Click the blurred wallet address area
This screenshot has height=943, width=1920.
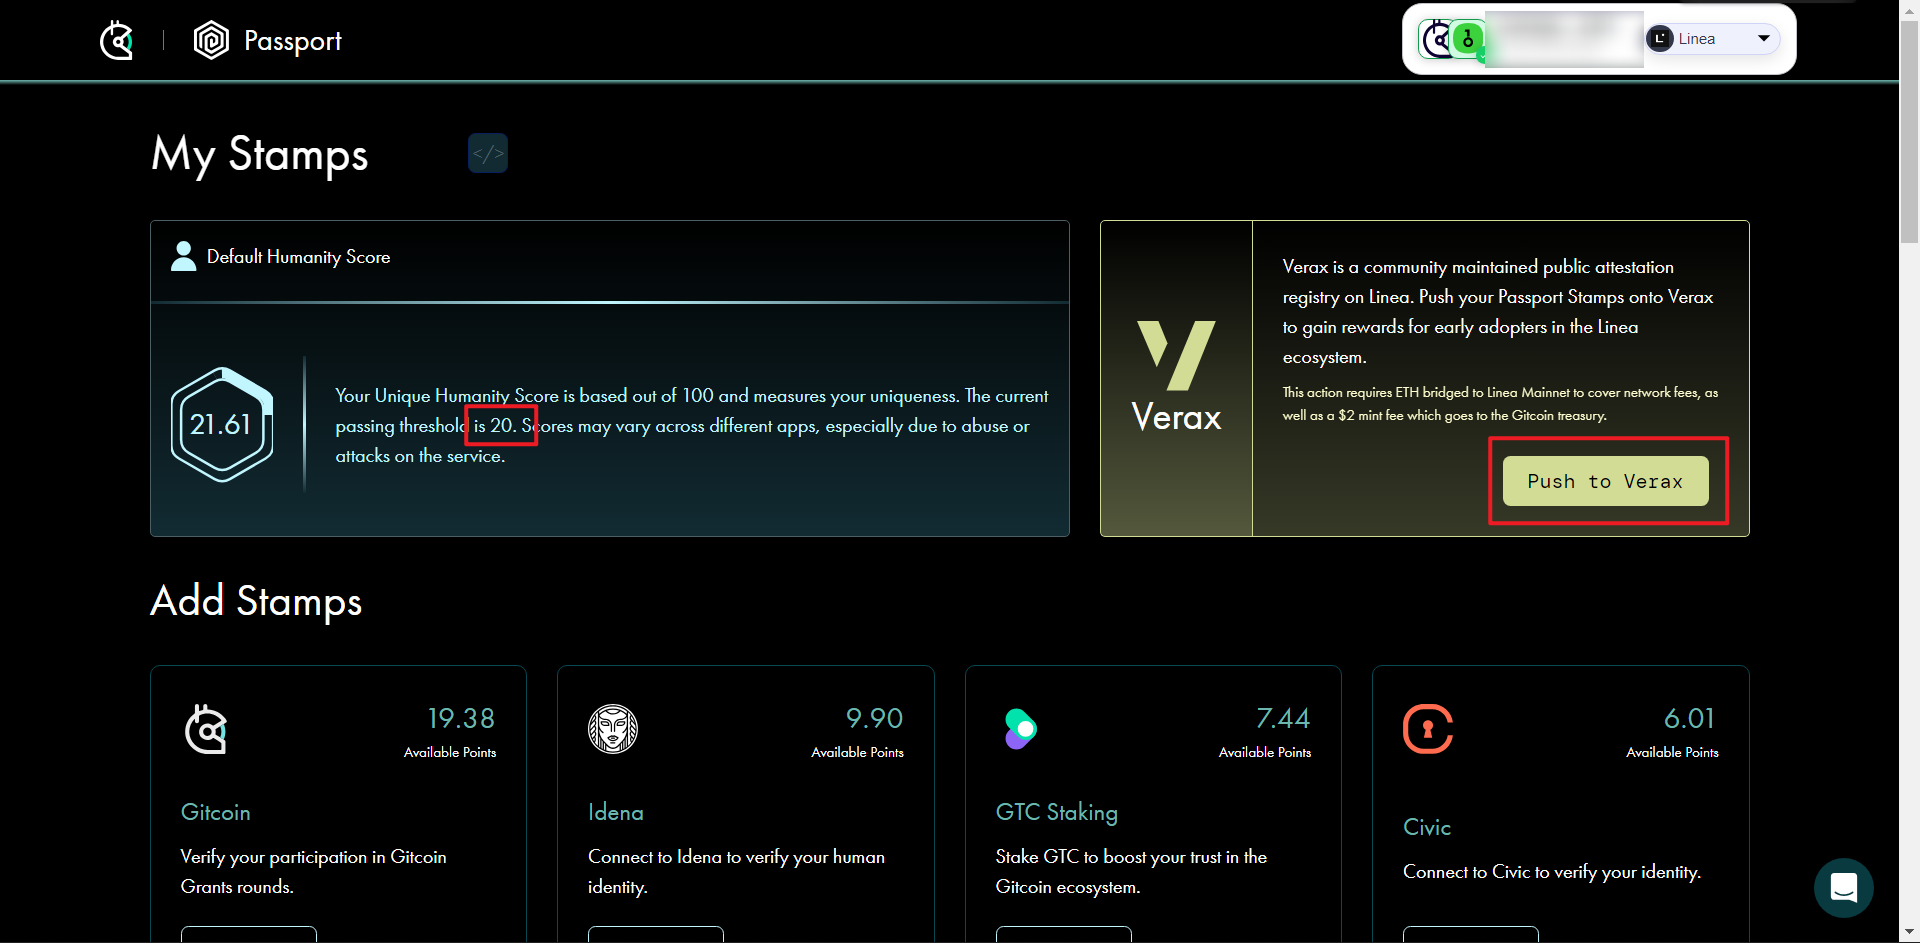(x=1564, y=39)
